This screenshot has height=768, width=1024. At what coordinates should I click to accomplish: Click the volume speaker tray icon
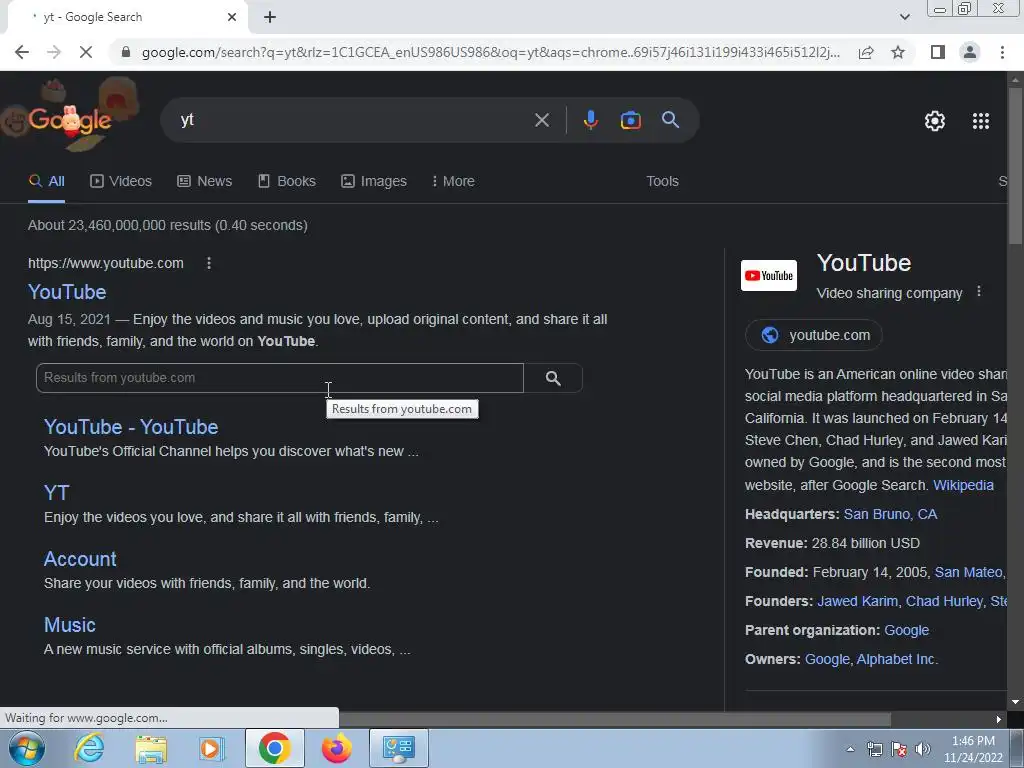click(922, 749)
